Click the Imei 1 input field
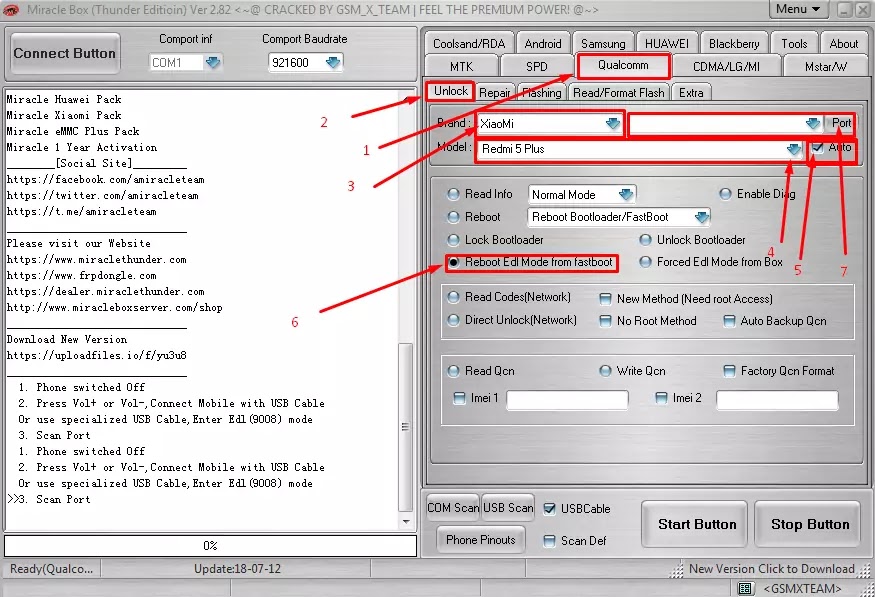Image resolution: width=875 pixels, height=597 pixels. point(567,400)
